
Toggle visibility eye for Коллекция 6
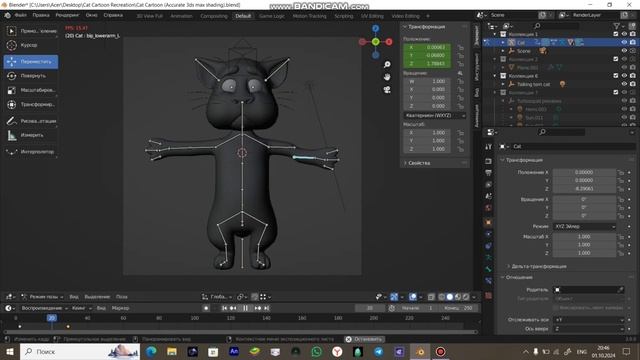tap(624, 76)
